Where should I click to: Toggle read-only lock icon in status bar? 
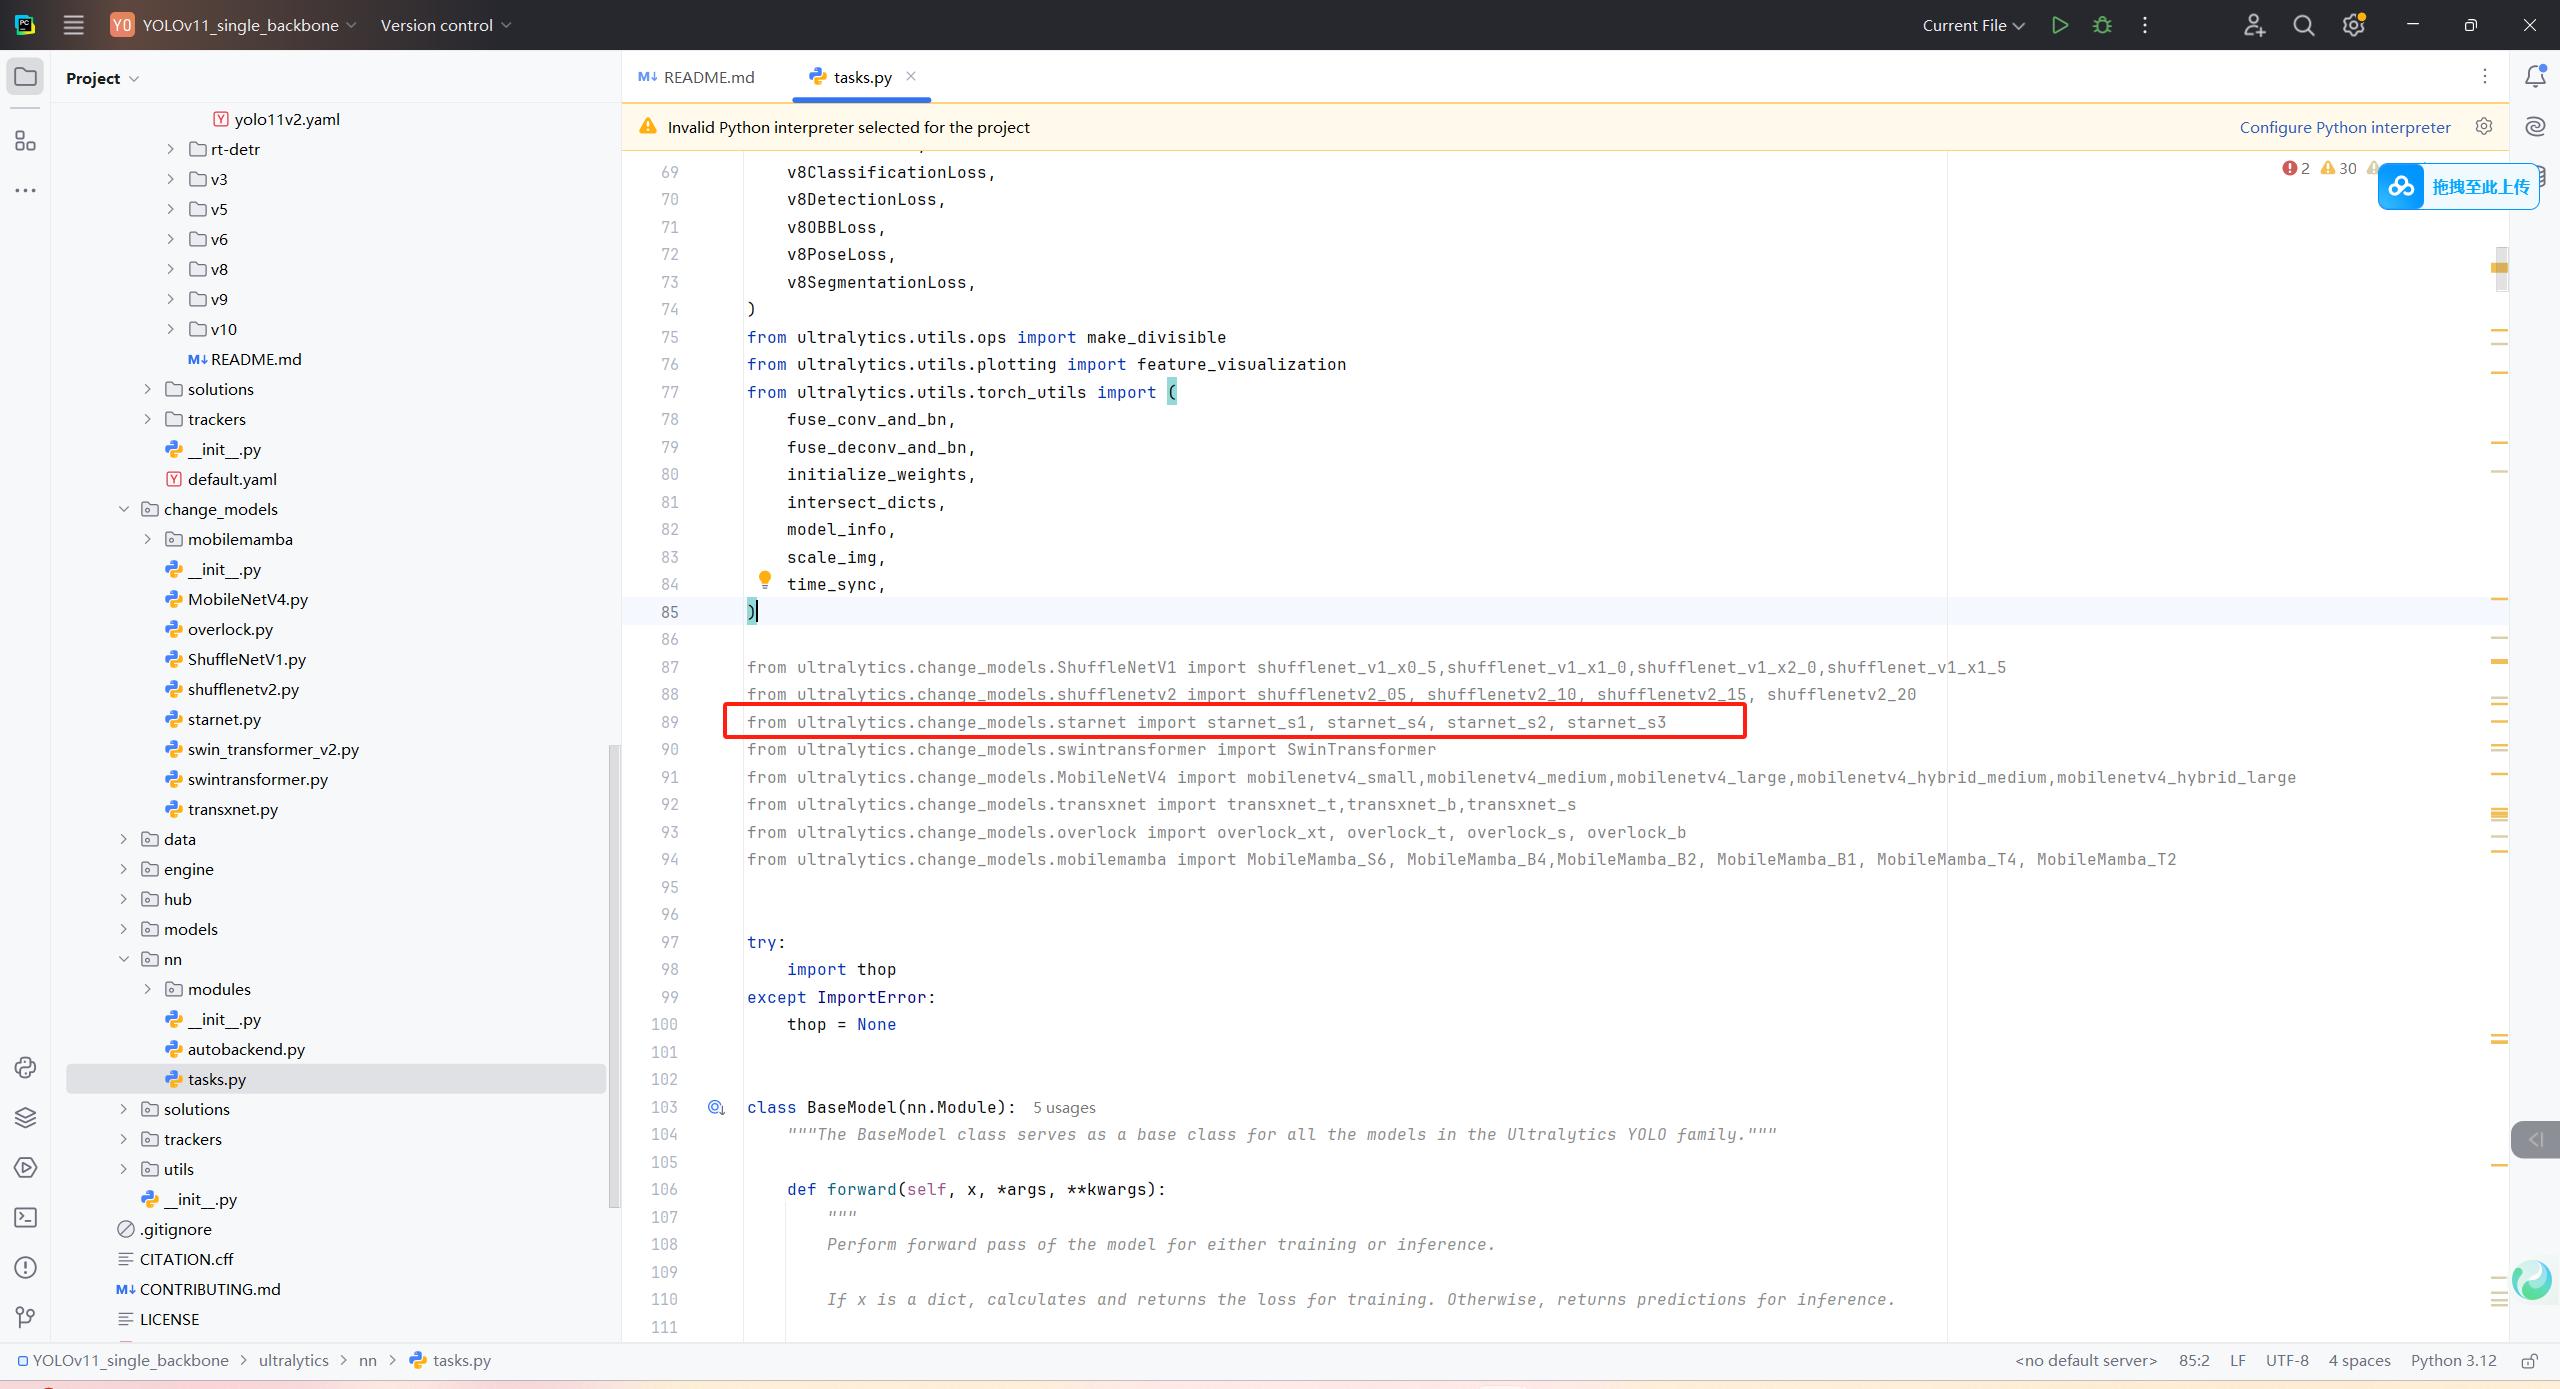point(2529,1360)
